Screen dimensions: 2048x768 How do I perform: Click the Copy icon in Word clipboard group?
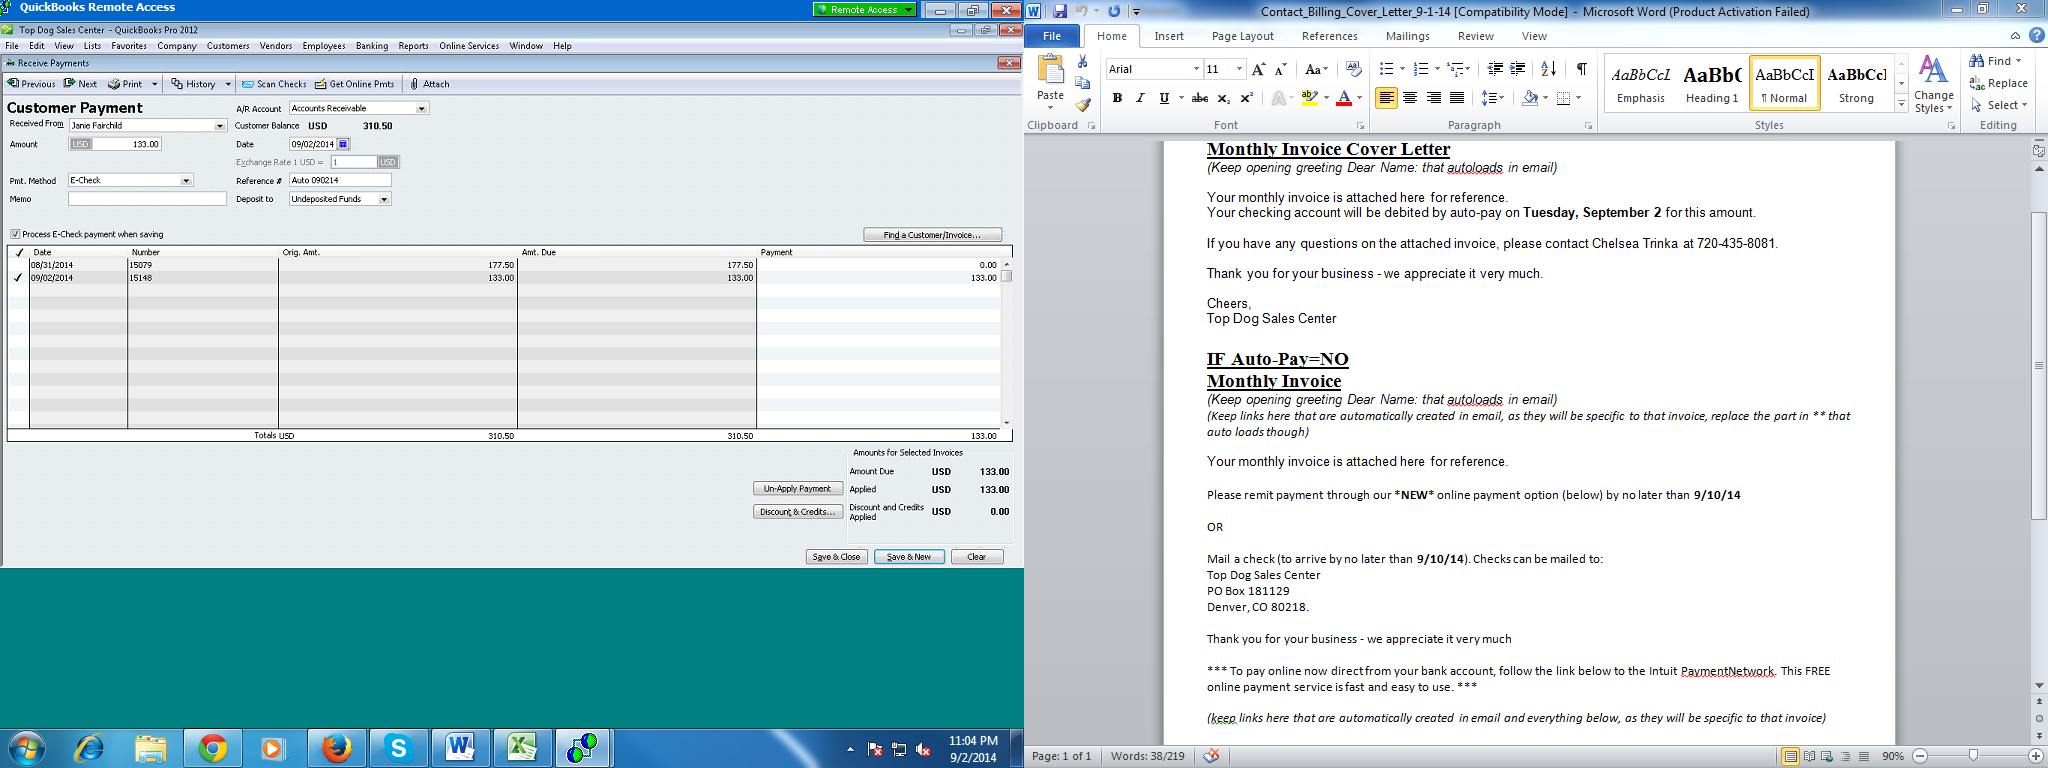pyautogui.click(x=1082, y=84)
